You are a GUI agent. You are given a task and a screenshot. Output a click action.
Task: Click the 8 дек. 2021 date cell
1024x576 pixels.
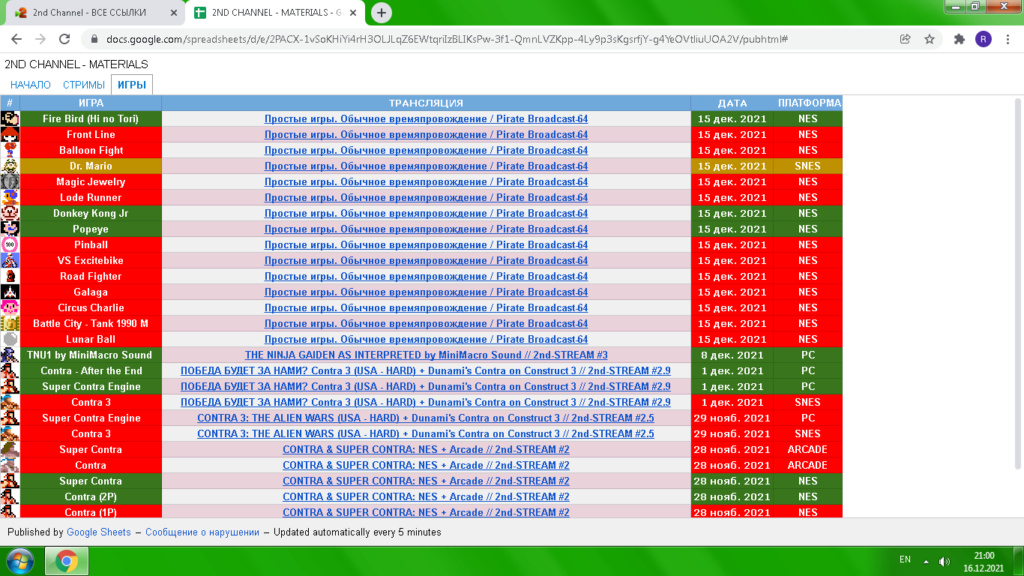click(732, 355)
